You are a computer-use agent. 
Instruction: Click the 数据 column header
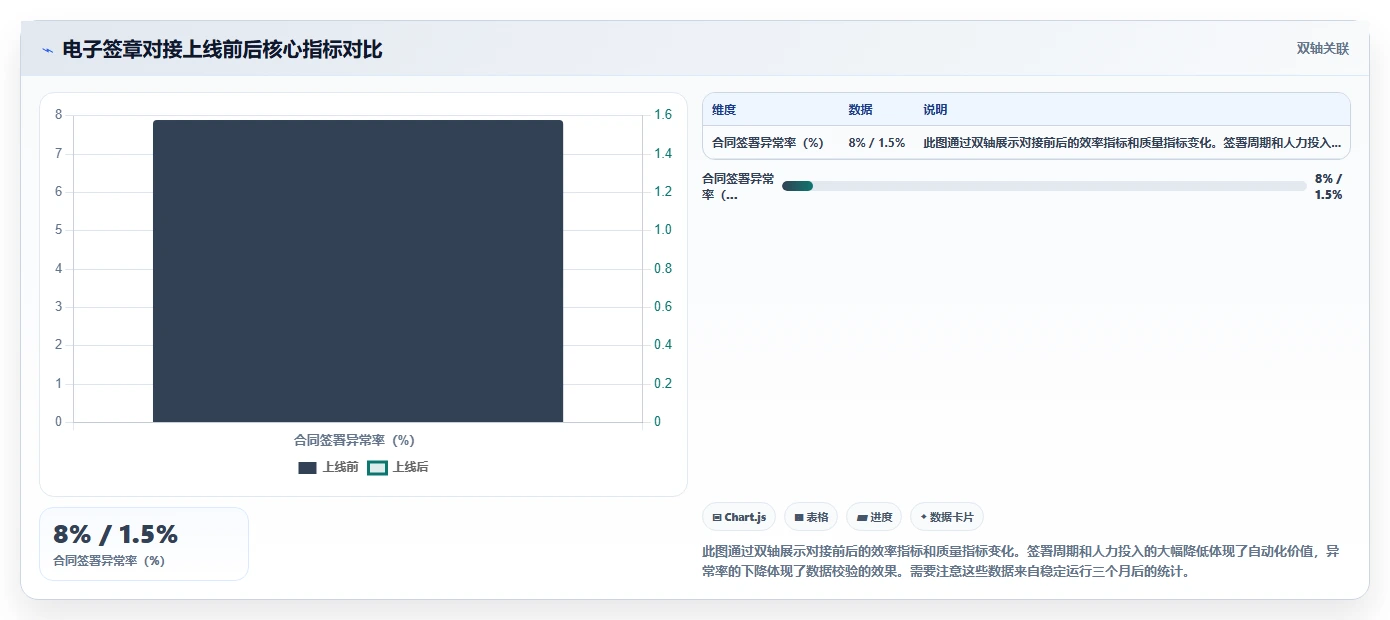(860, 110)
